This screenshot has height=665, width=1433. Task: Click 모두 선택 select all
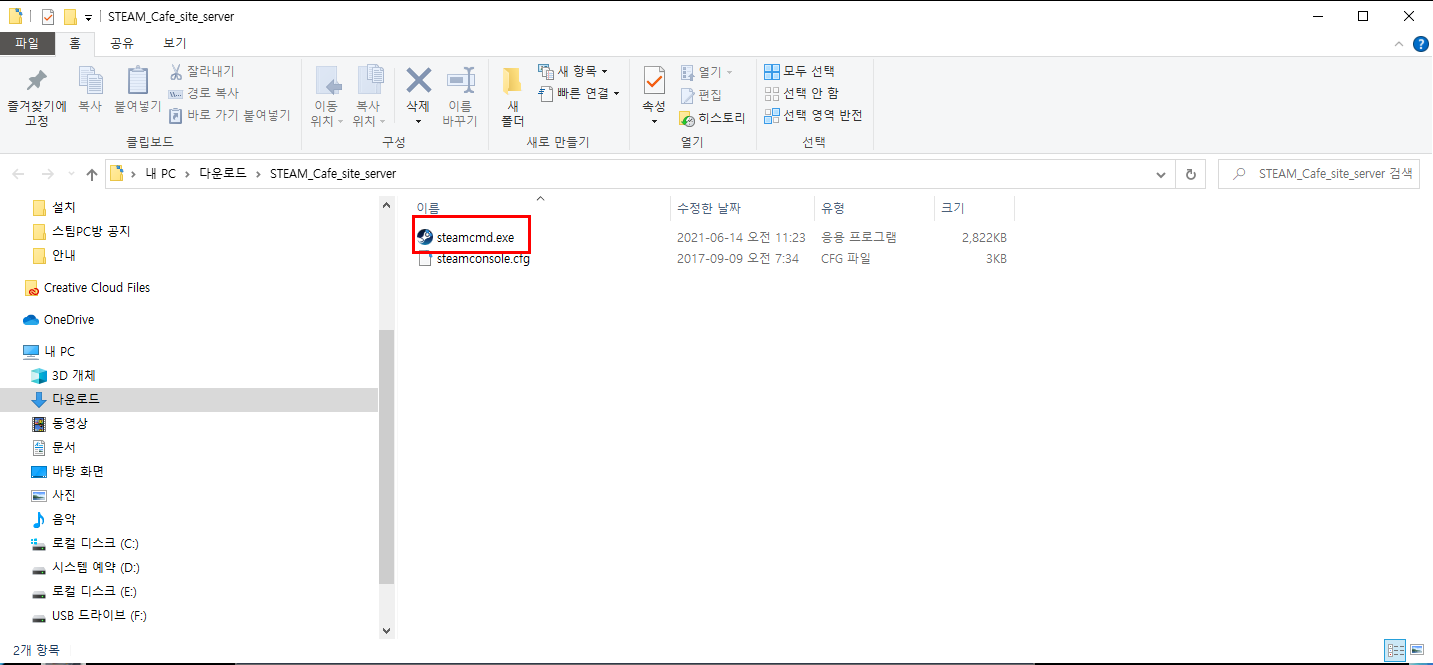click(799, 71)
